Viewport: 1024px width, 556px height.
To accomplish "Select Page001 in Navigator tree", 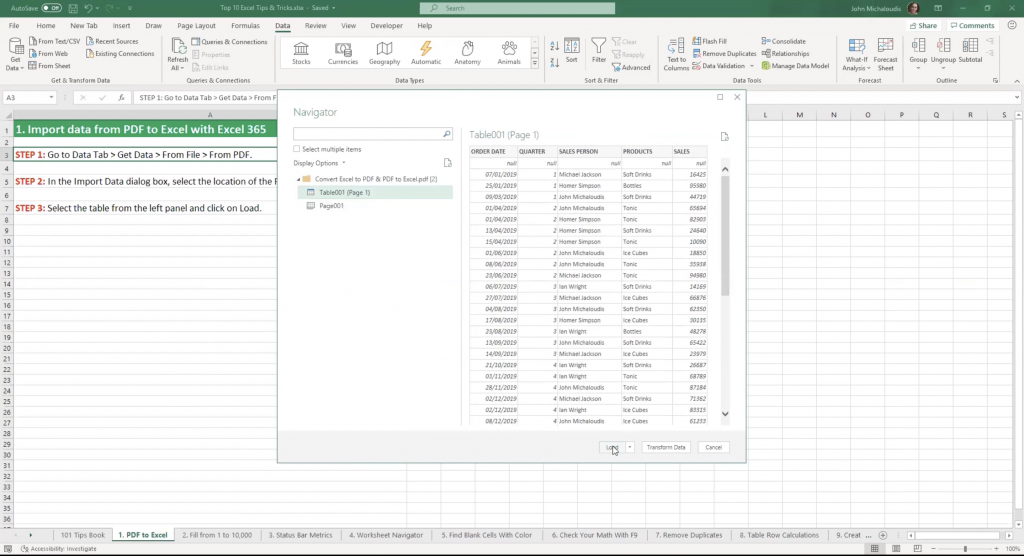I will coord(331,206).
